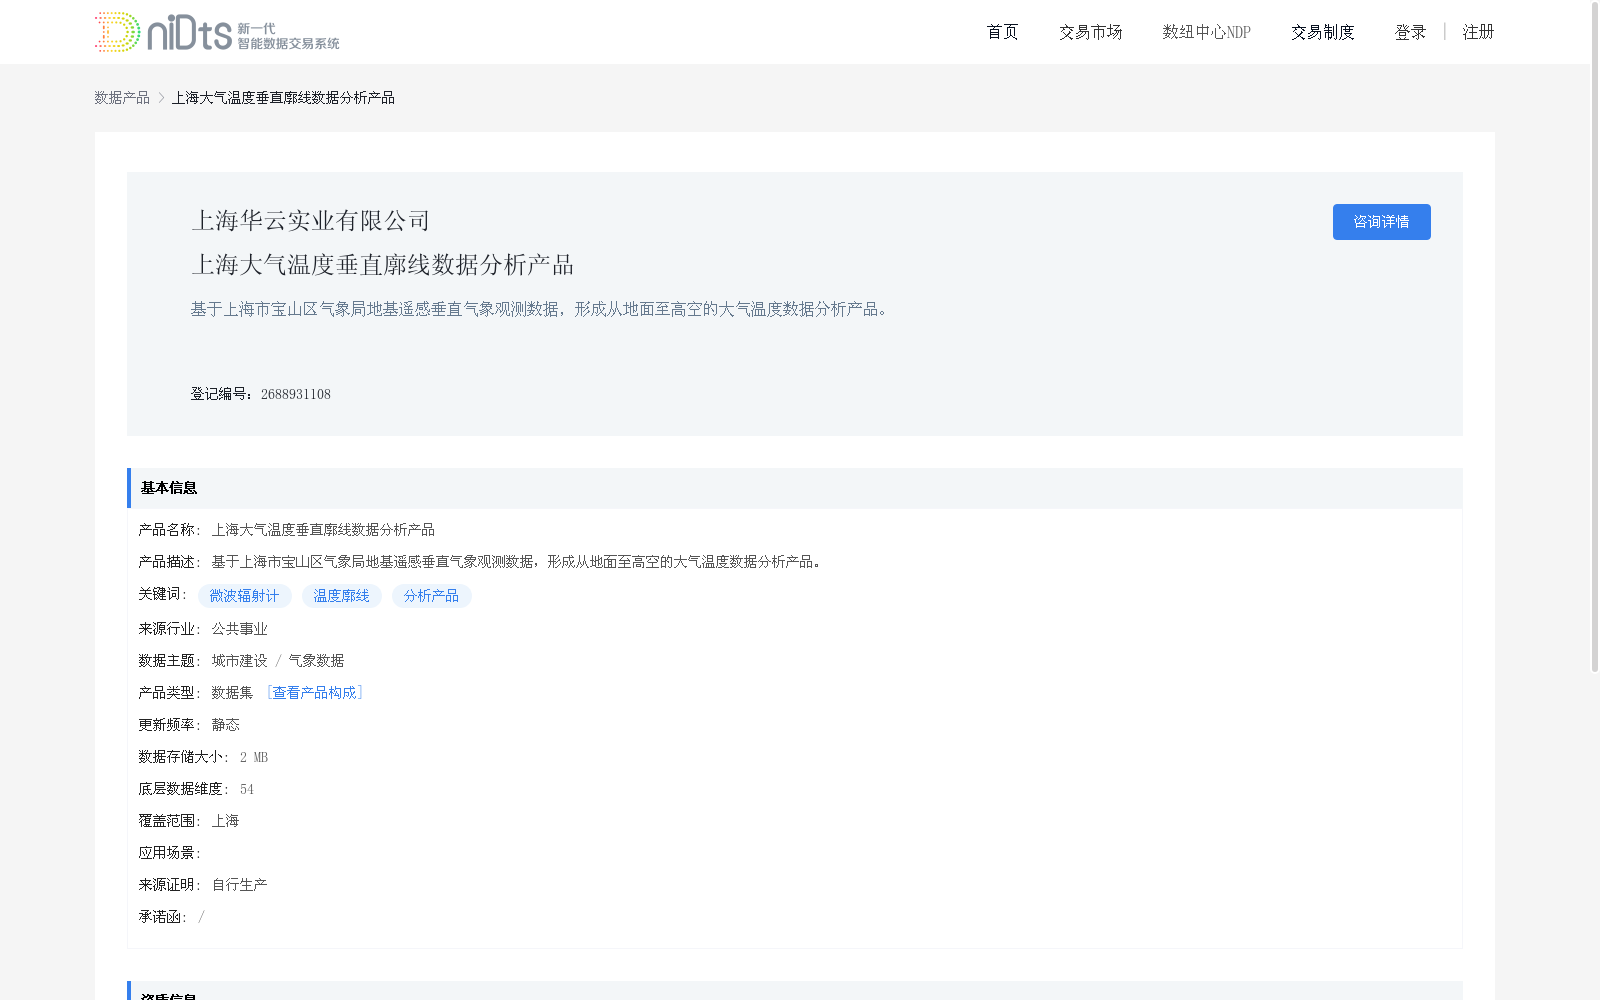Open the 首页 menu item

click(x=1002, y=32)
